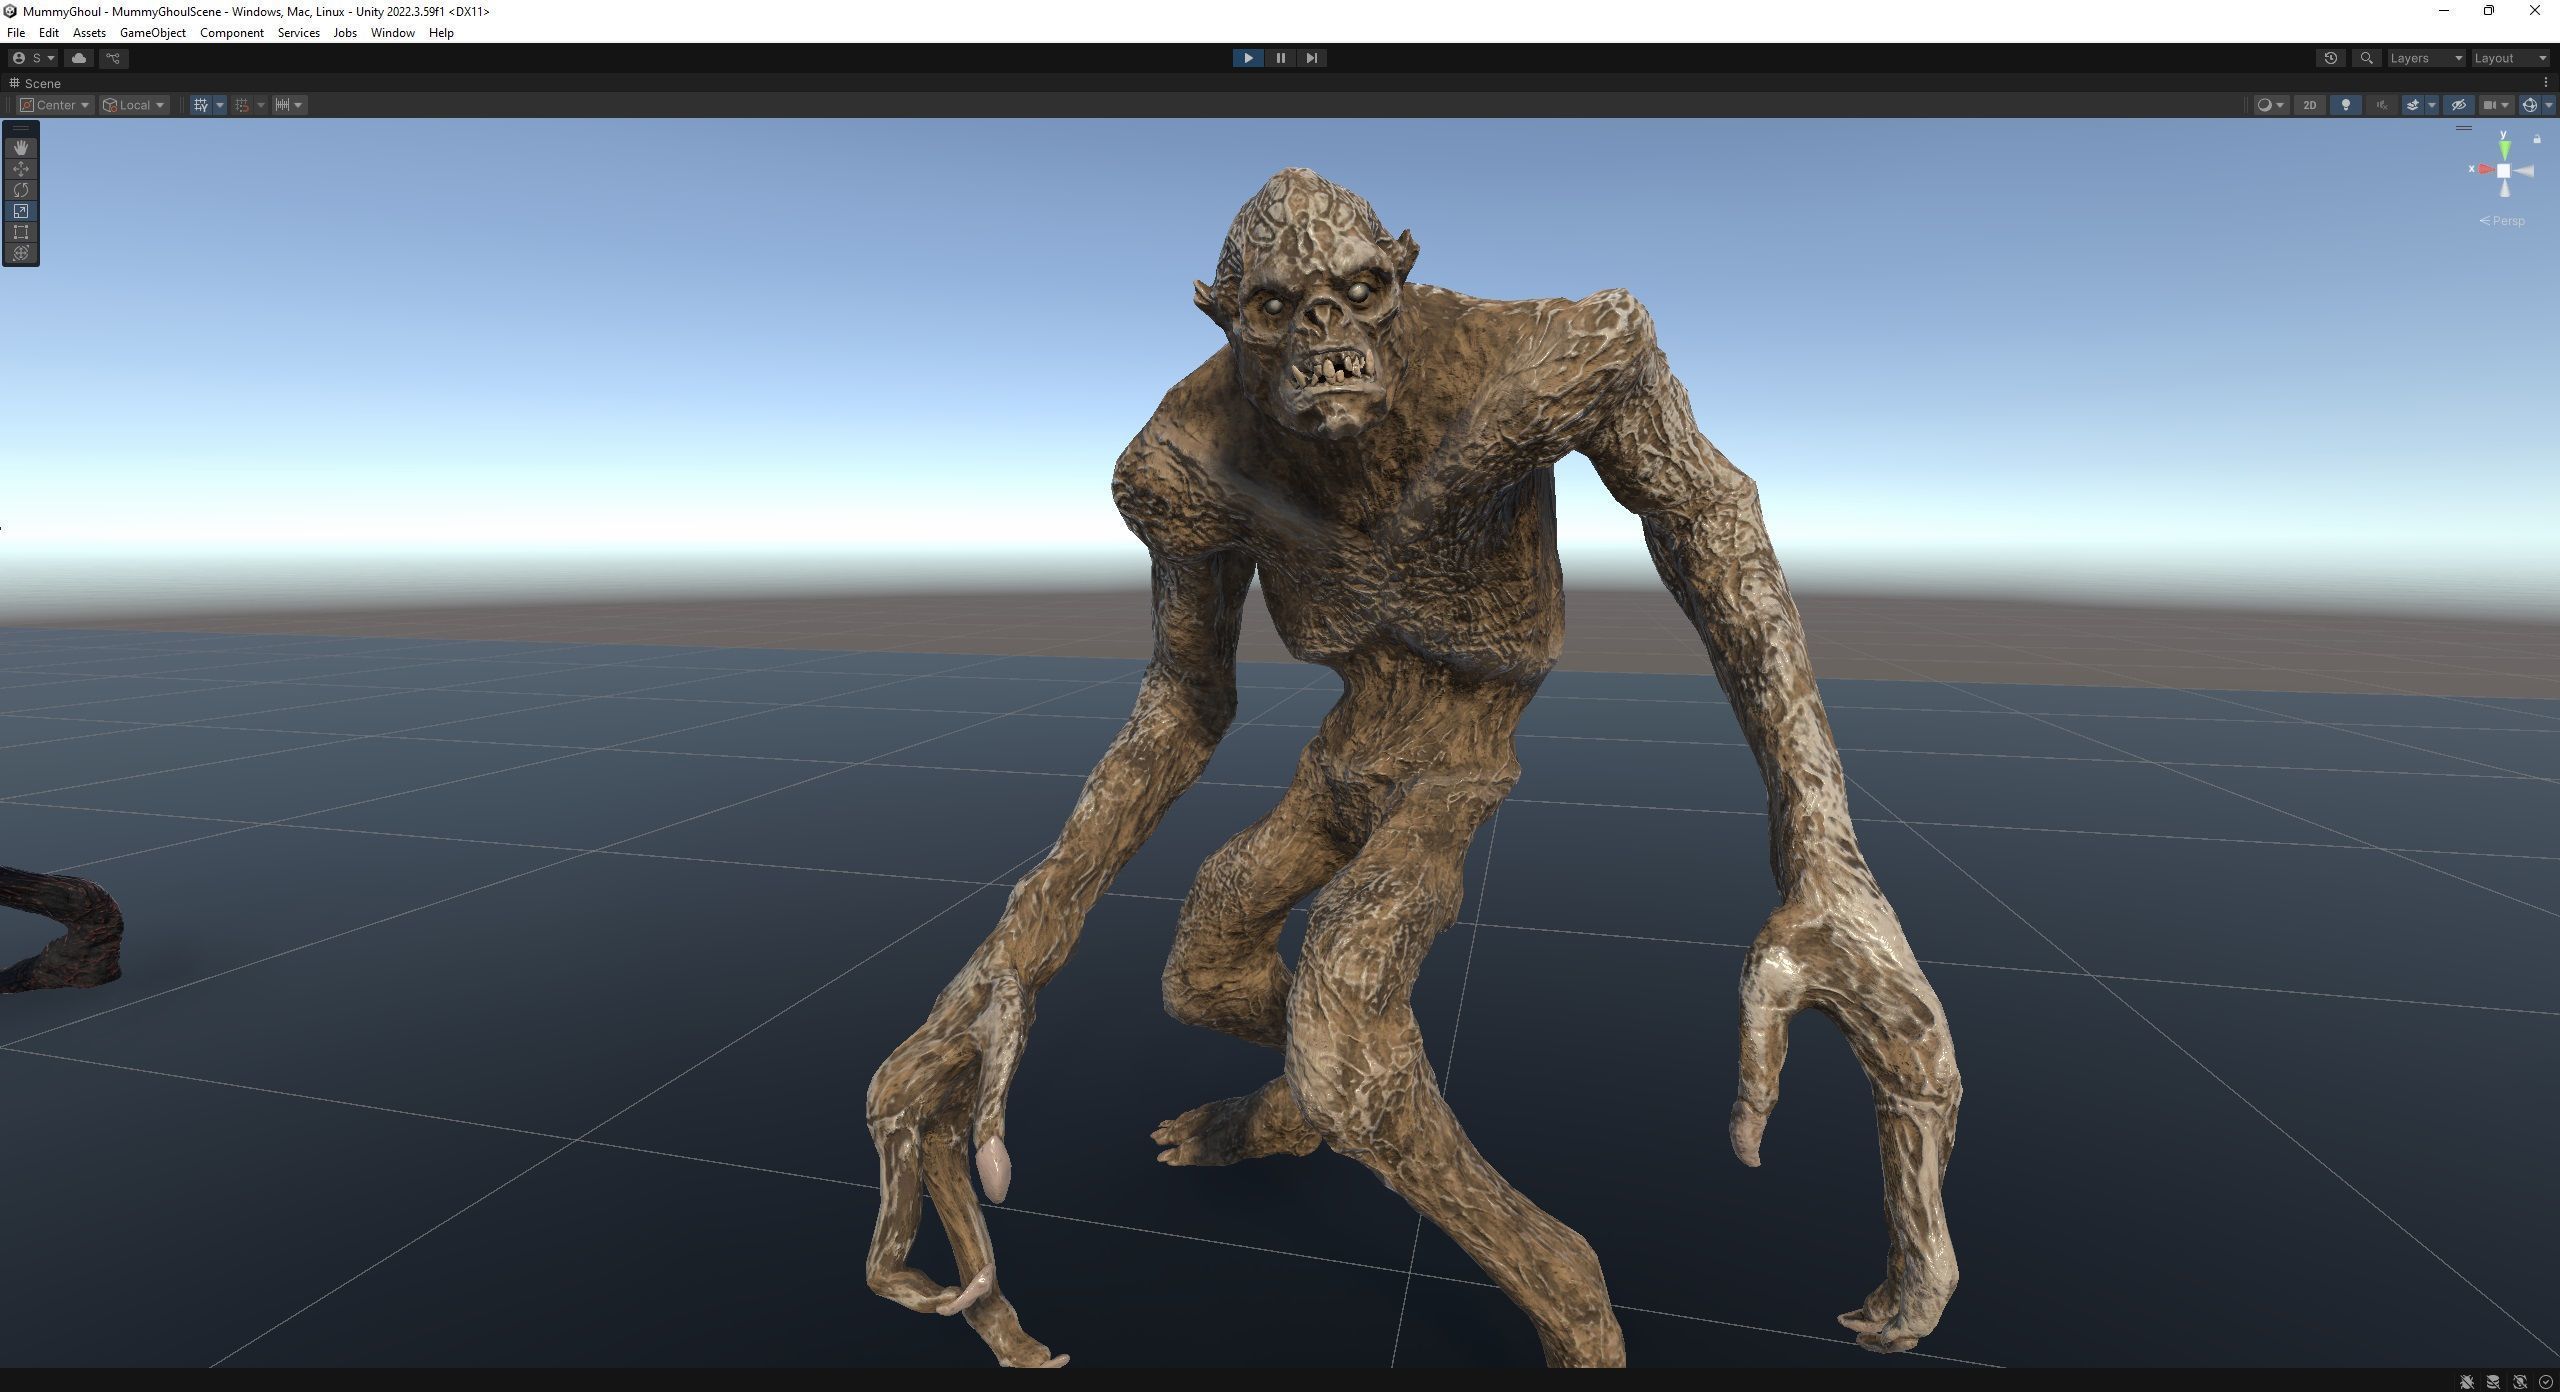This screenshot has width=2560, height=1392.
Task: Toggle Gizmos display button
Action: click(x=2529, y=105)
